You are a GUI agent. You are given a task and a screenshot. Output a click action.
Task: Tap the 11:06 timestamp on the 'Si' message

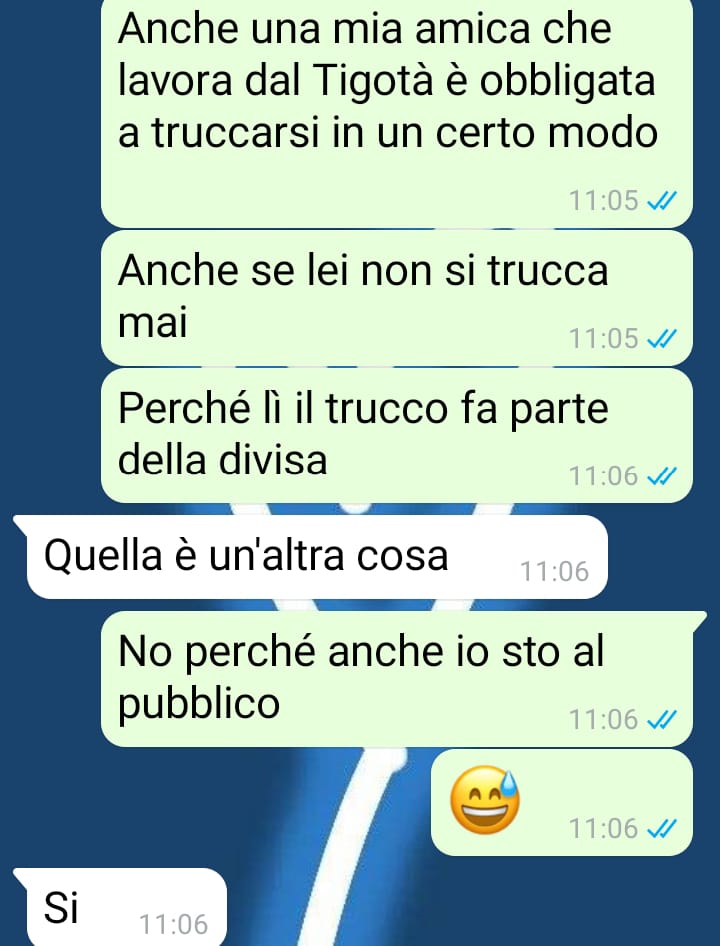[x=174, y=925]
